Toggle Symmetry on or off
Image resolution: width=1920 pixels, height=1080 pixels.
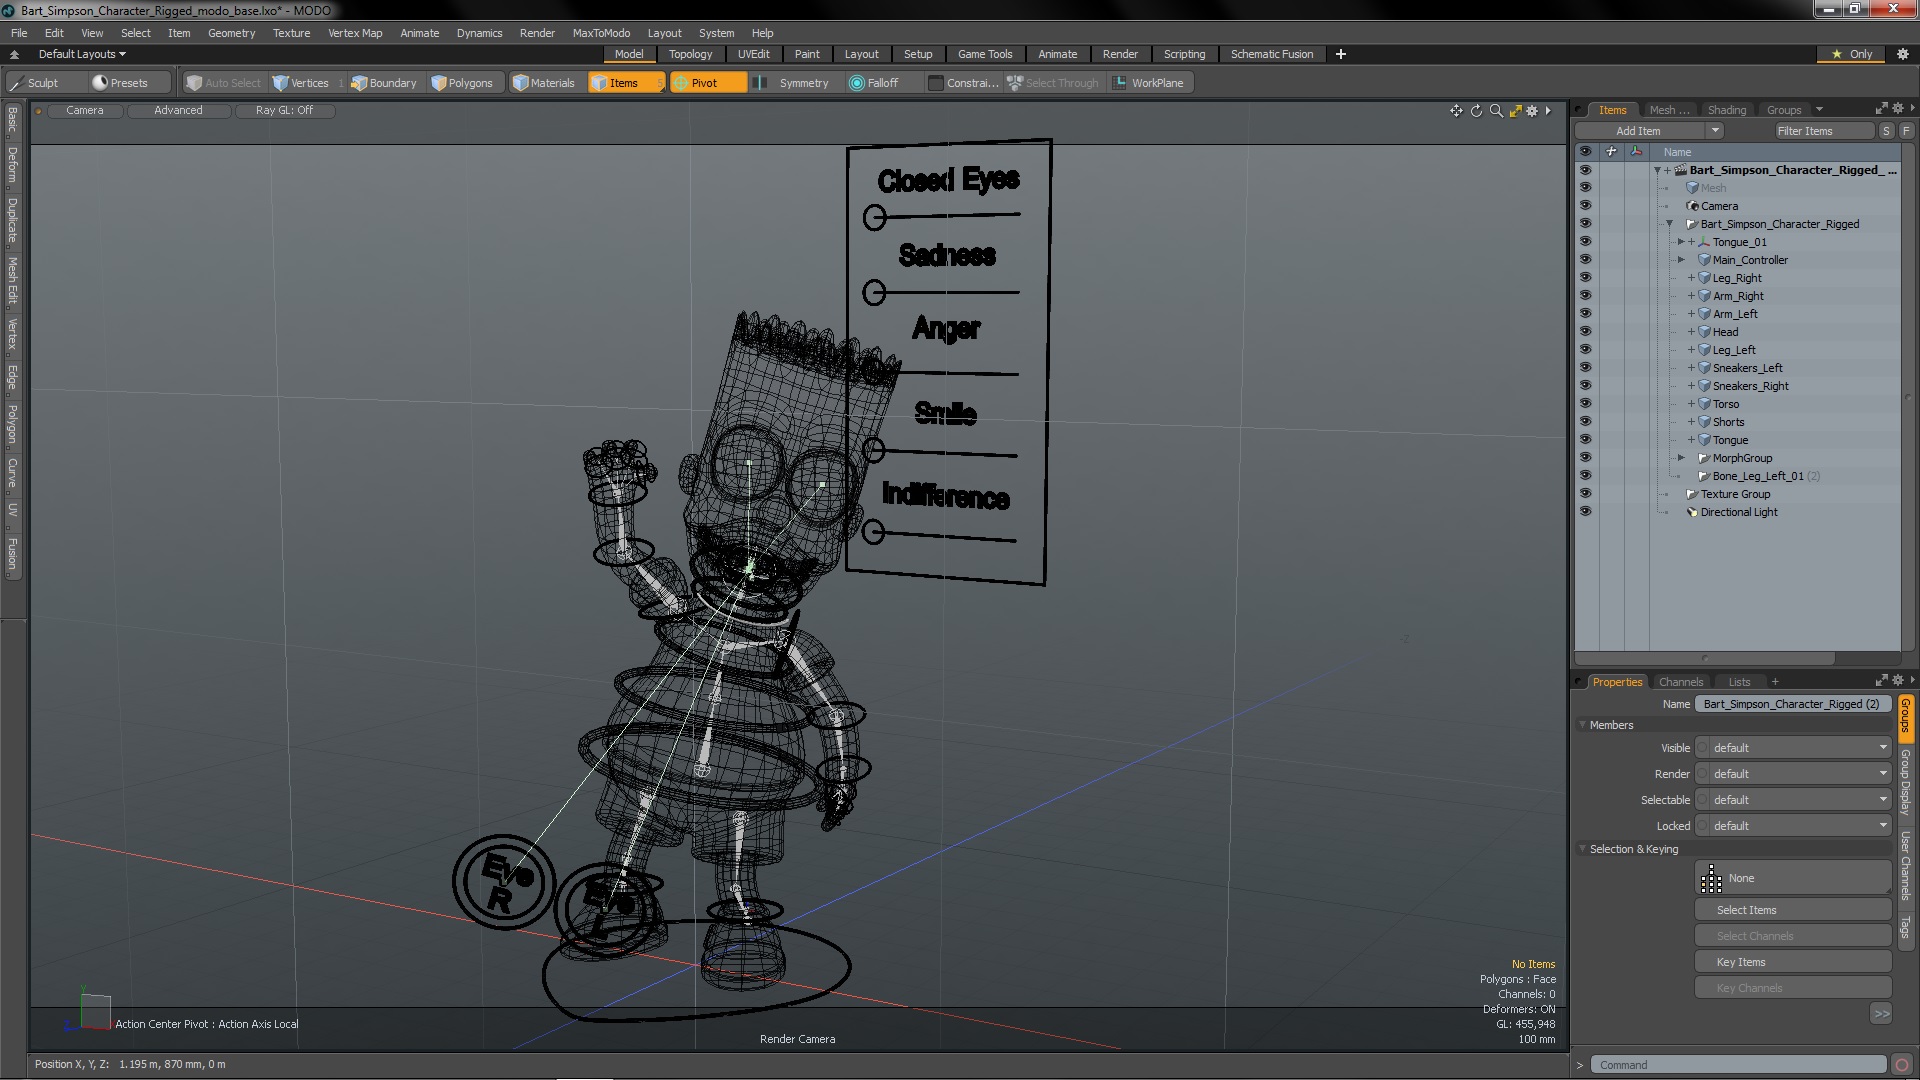[x=794, y=83]
